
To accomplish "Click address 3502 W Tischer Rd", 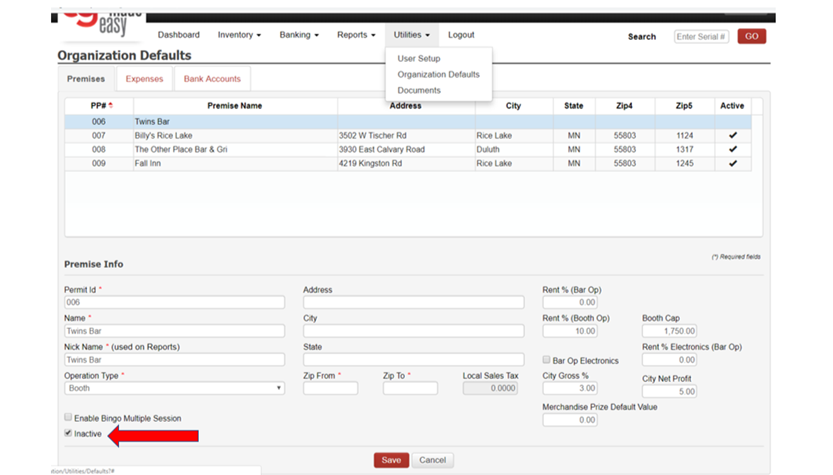I will point(372,135).
